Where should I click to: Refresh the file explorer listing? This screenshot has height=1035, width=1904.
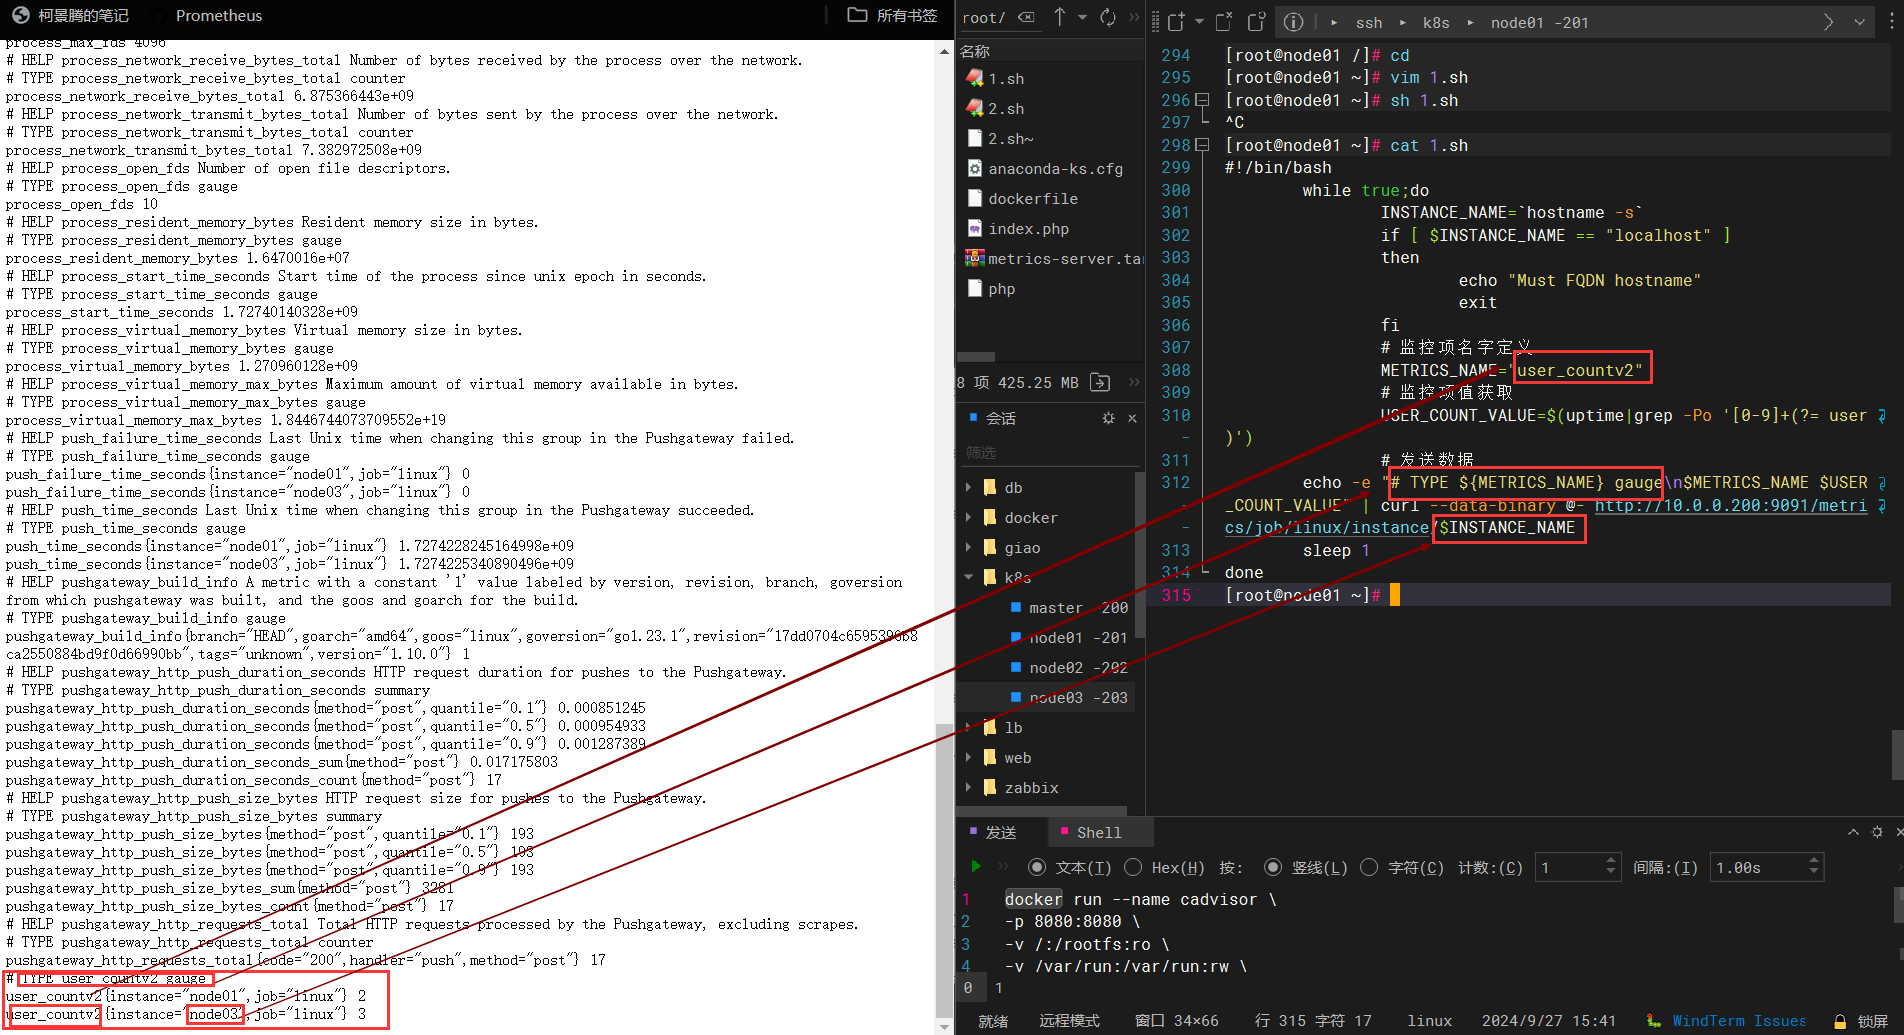[x=1108, y=17]
